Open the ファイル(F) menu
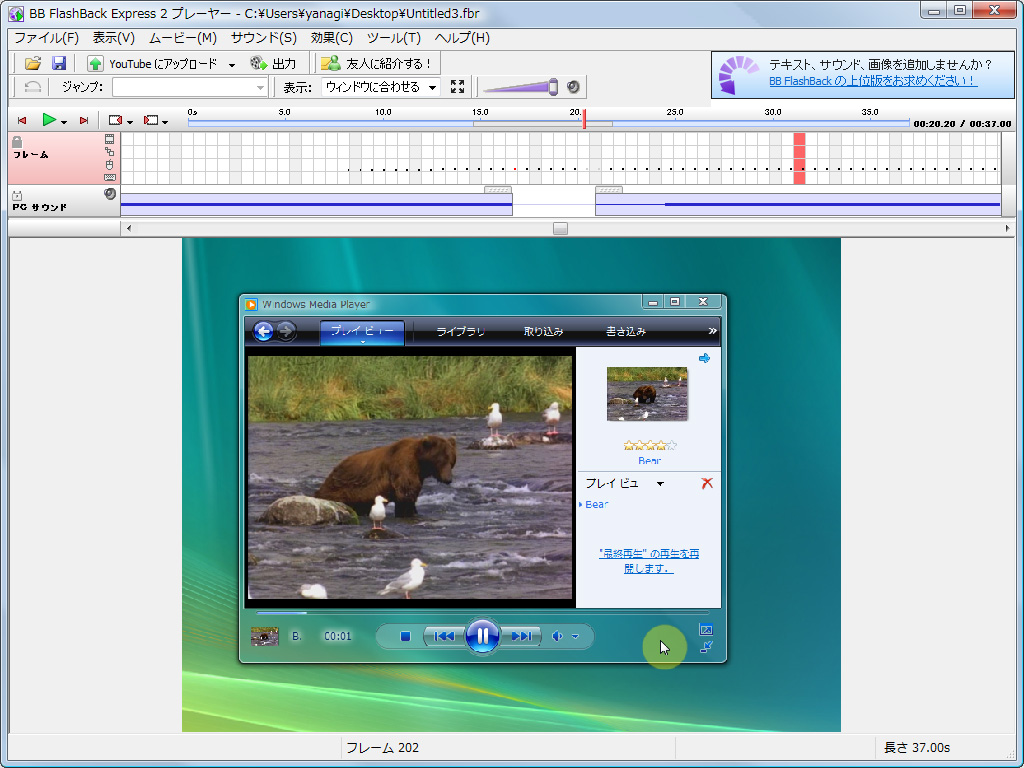This screenshot has width=1024, height=768. pos(46,38)
